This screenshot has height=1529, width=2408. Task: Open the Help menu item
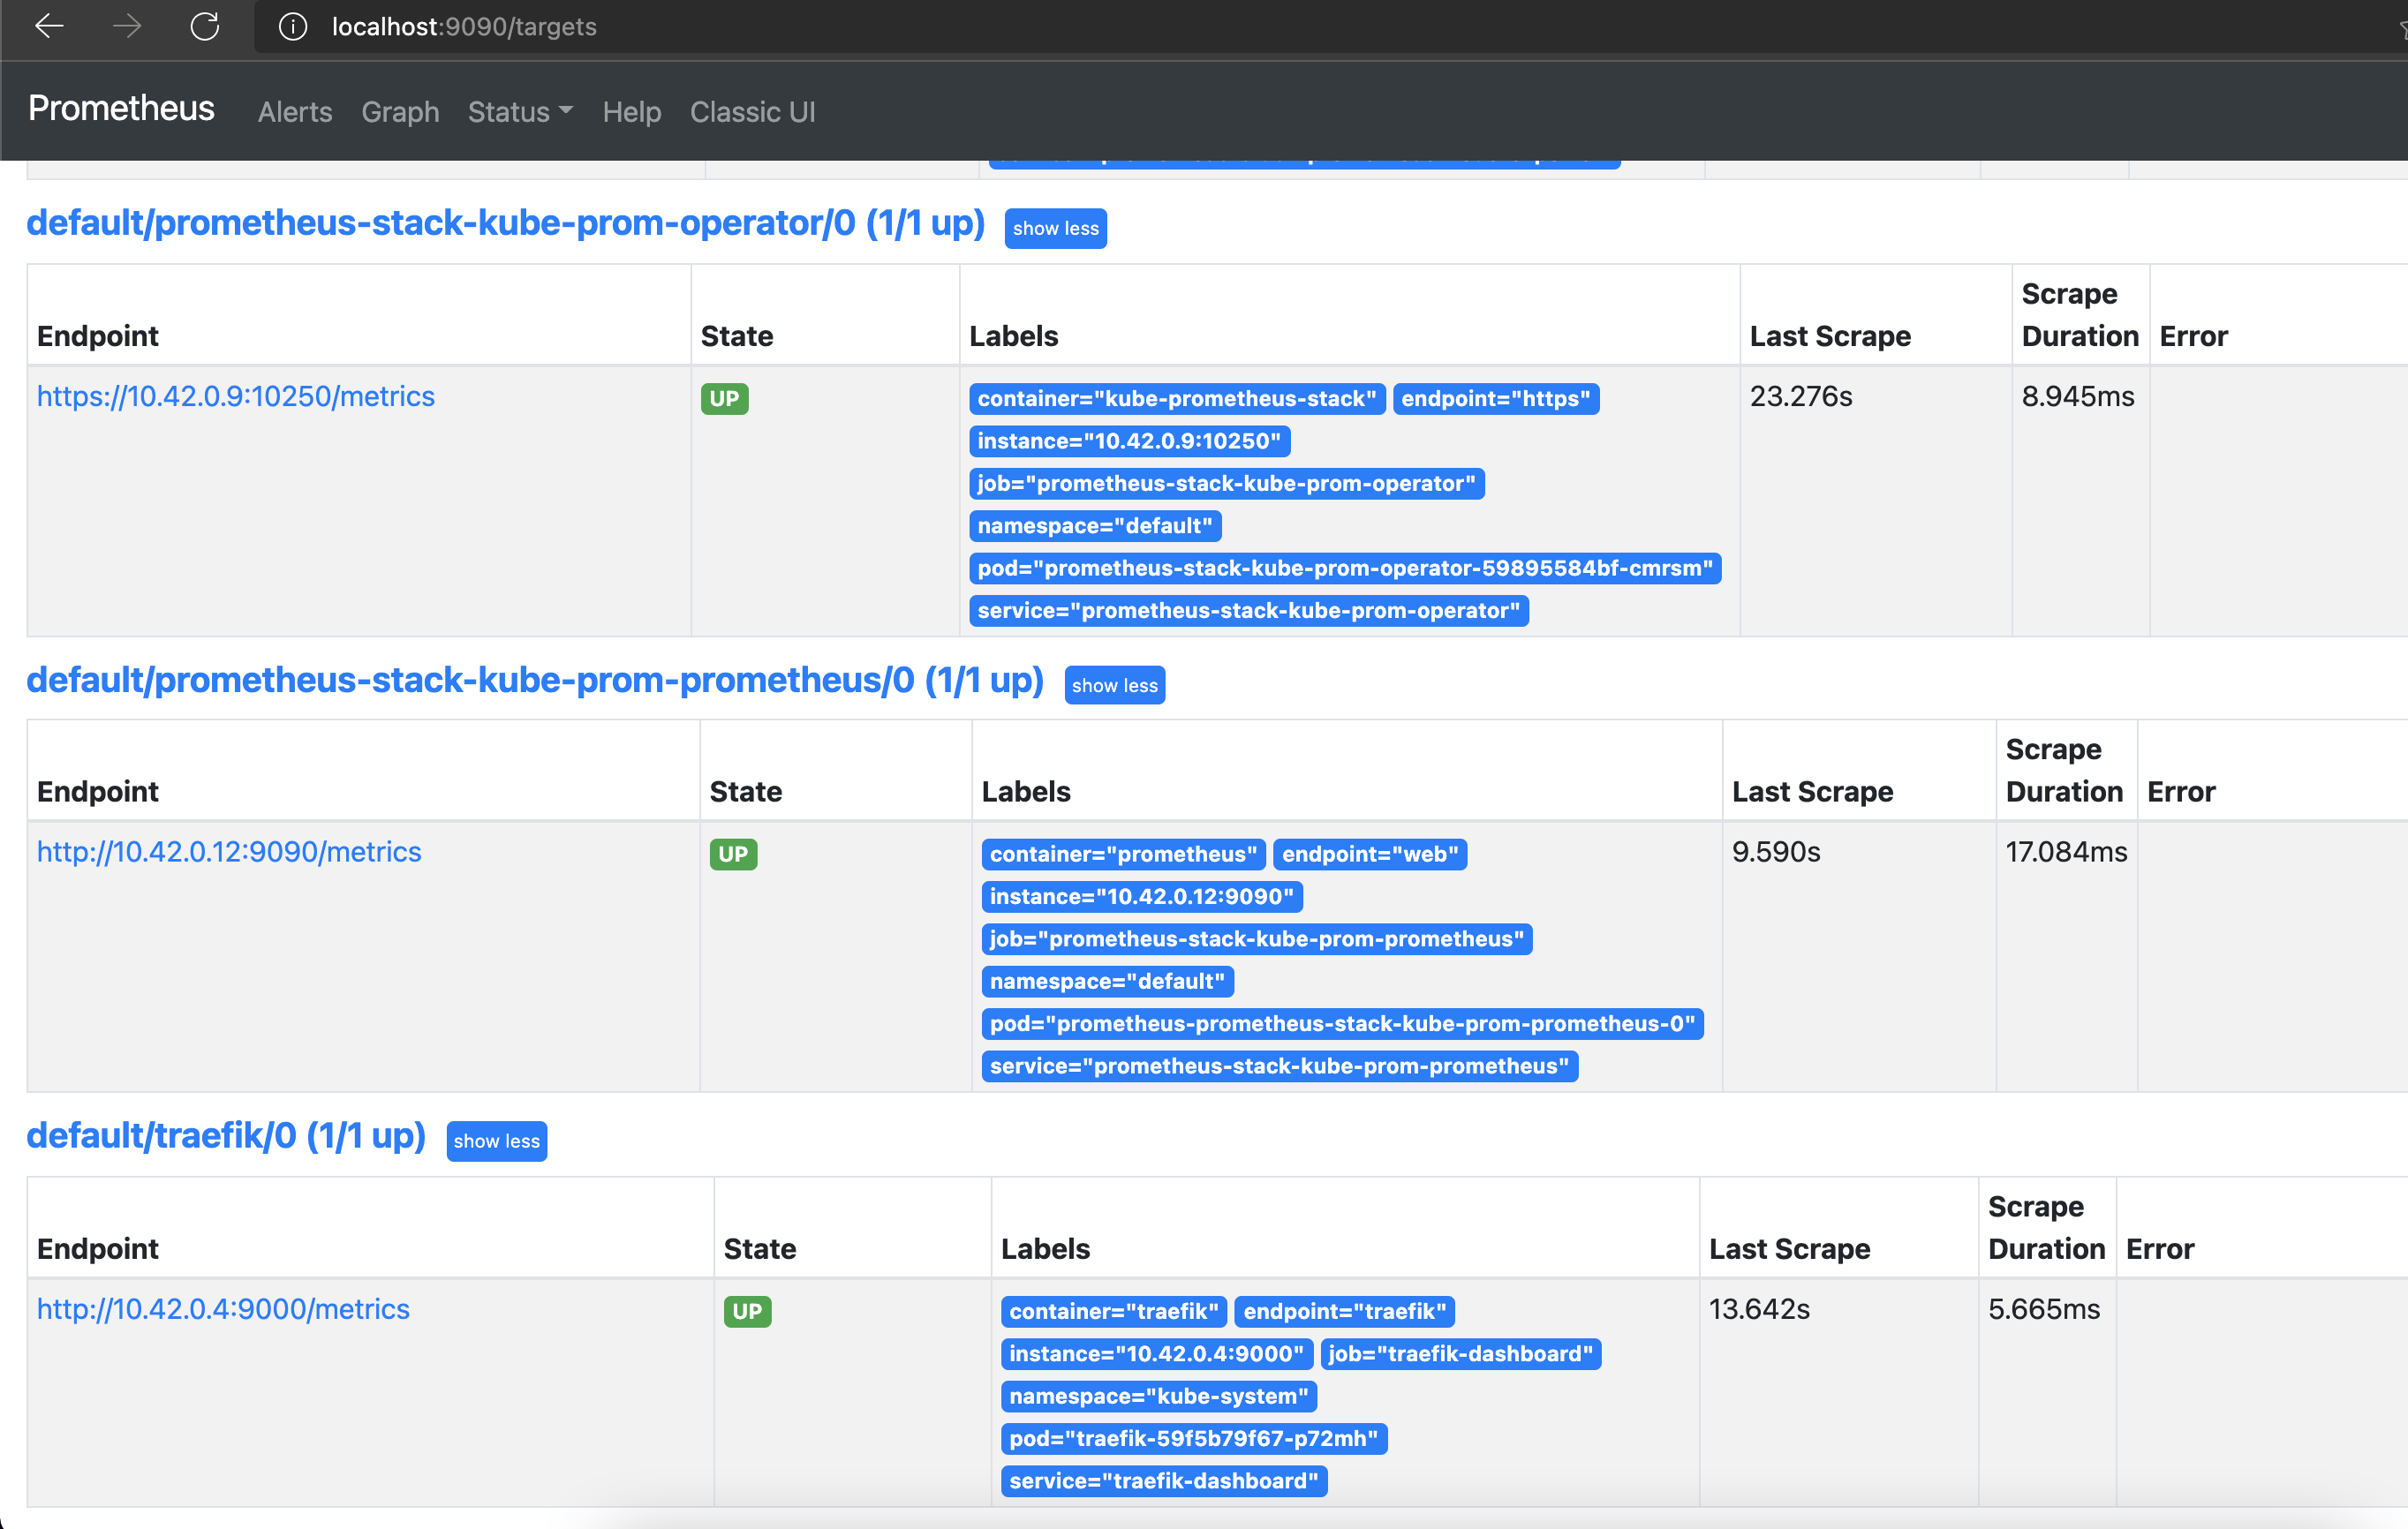pos(632,112)
